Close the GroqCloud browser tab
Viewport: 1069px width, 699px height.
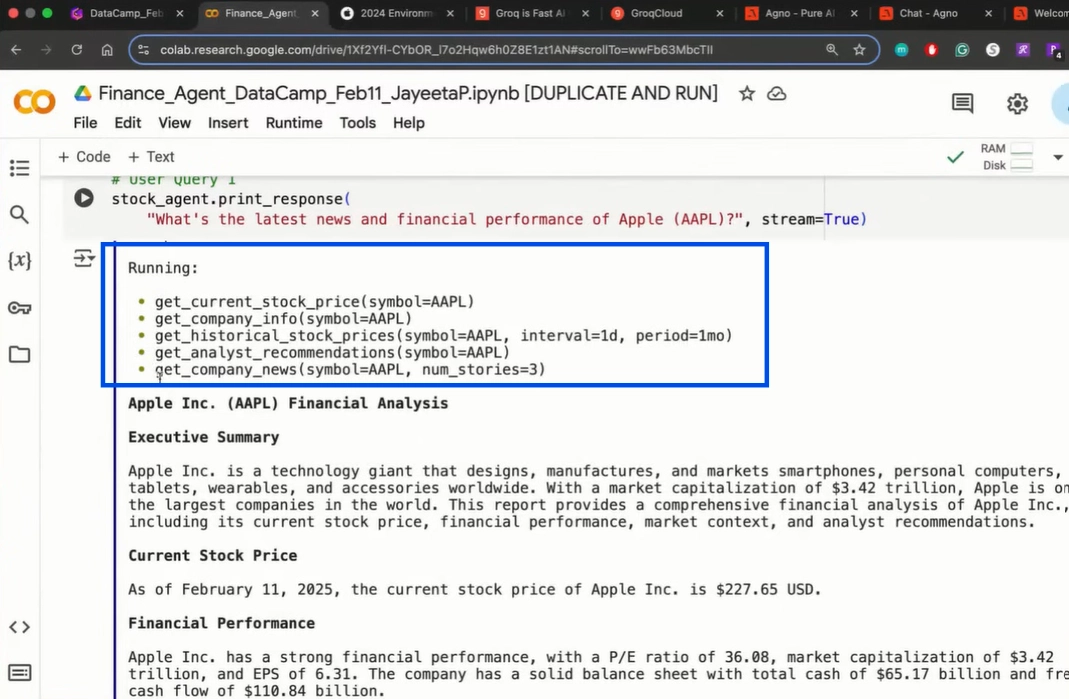coord(719,14)
